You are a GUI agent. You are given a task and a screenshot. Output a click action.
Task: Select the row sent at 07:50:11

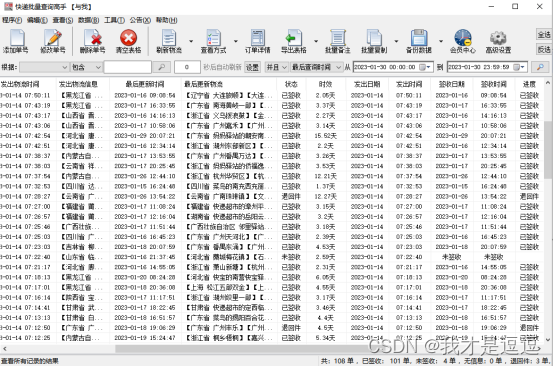271,95
